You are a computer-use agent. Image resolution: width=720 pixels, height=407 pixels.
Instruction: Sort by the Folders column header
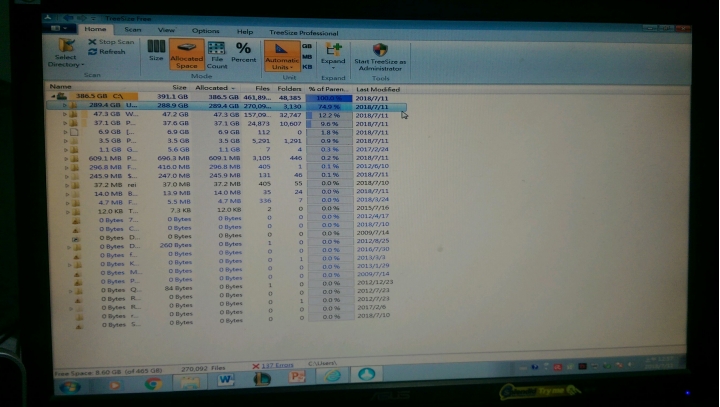coord(289,89)
